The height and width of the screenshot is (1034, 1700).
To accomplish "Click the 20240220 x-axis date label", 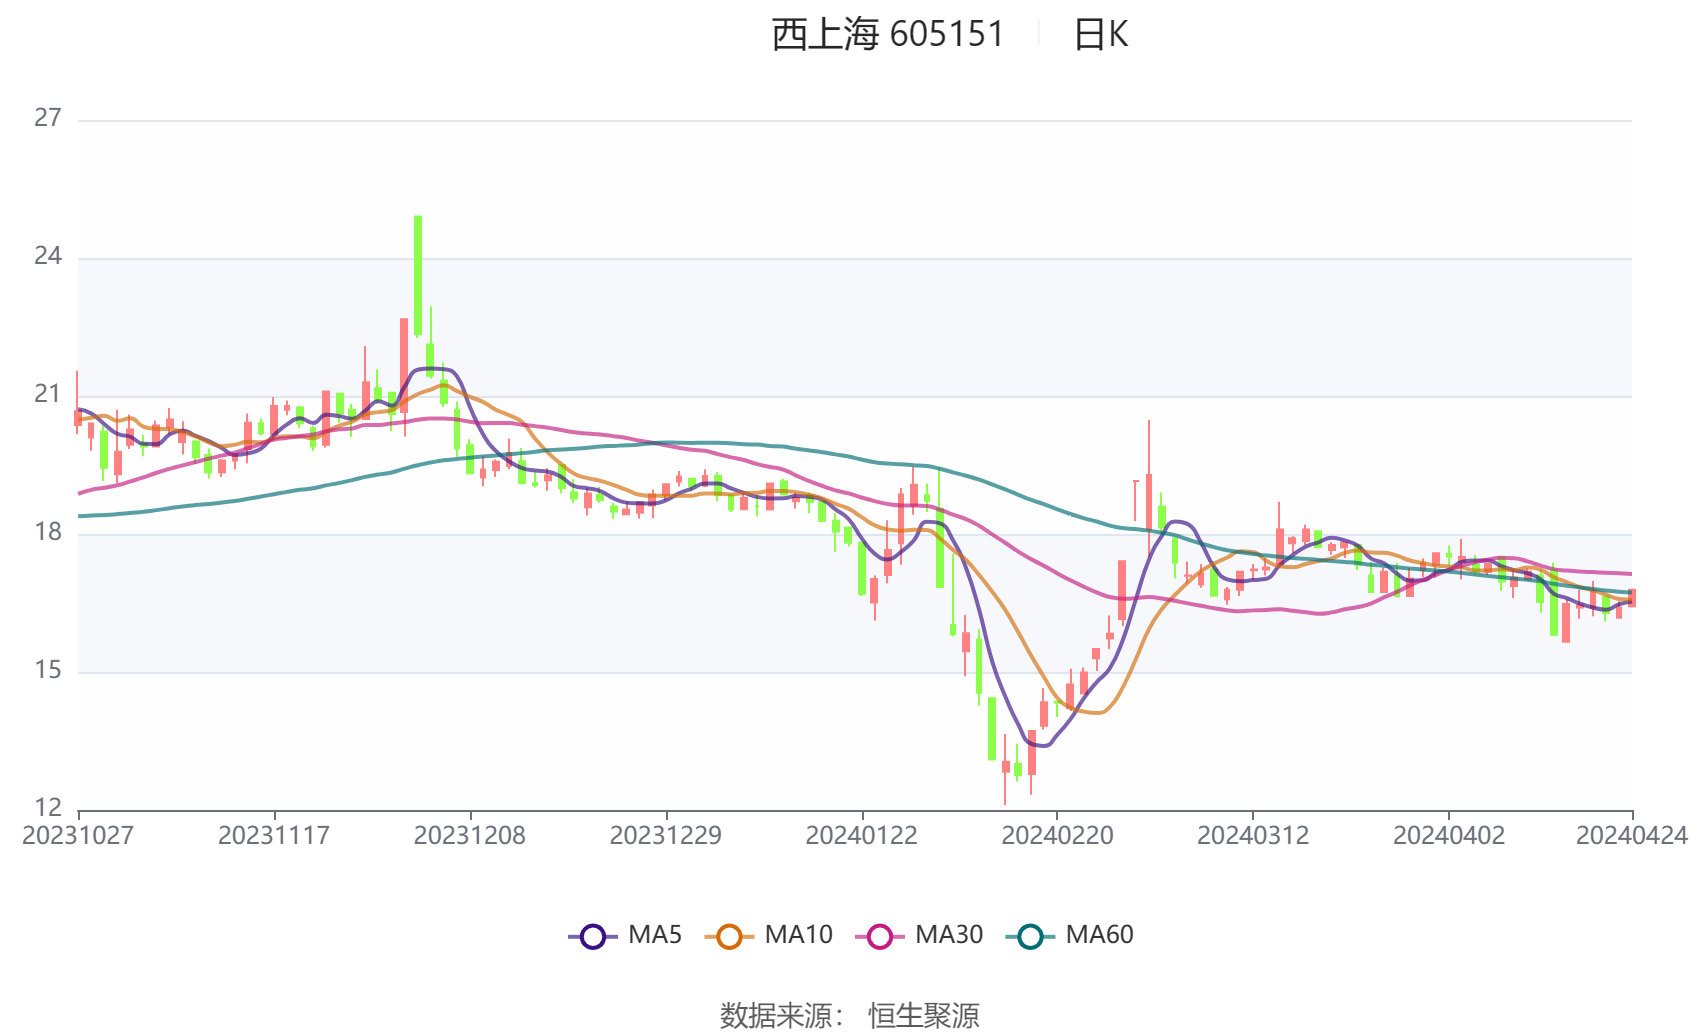I will (1057, 836).
